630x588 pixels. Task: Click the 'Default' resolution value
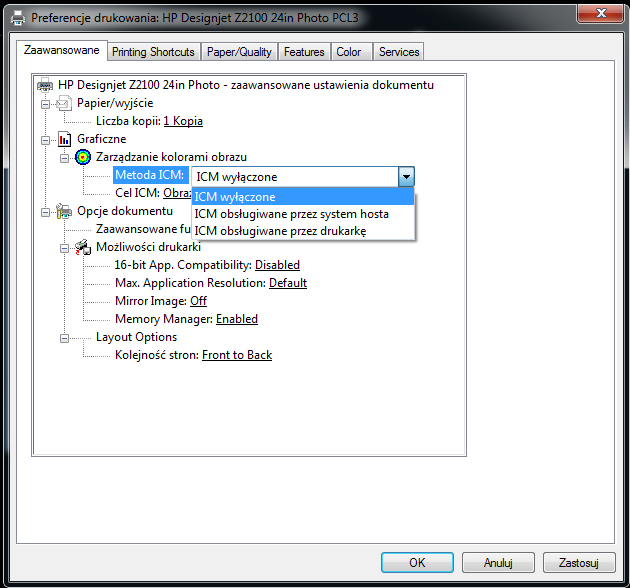tap(288, 283)
